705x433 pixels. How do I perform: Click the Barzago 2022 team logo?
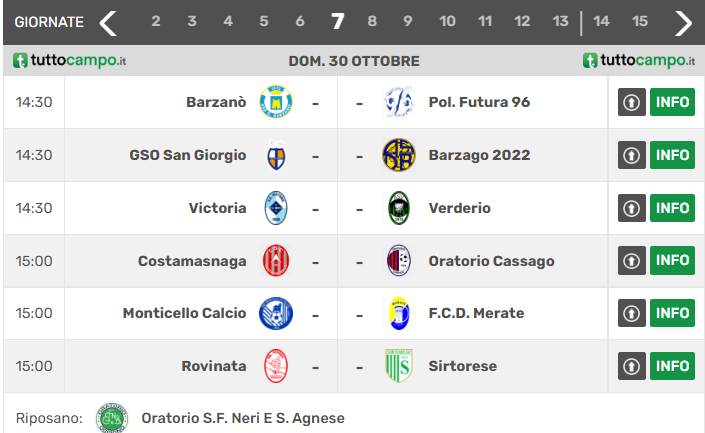click(x=399, y=155)
